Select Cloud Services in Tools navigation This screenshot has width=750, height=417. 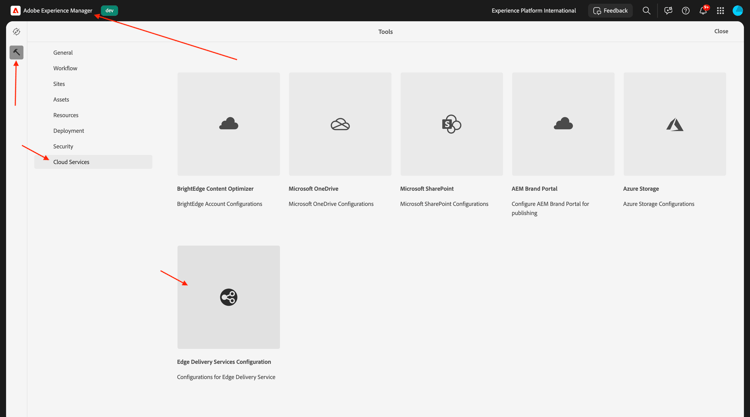93,162
